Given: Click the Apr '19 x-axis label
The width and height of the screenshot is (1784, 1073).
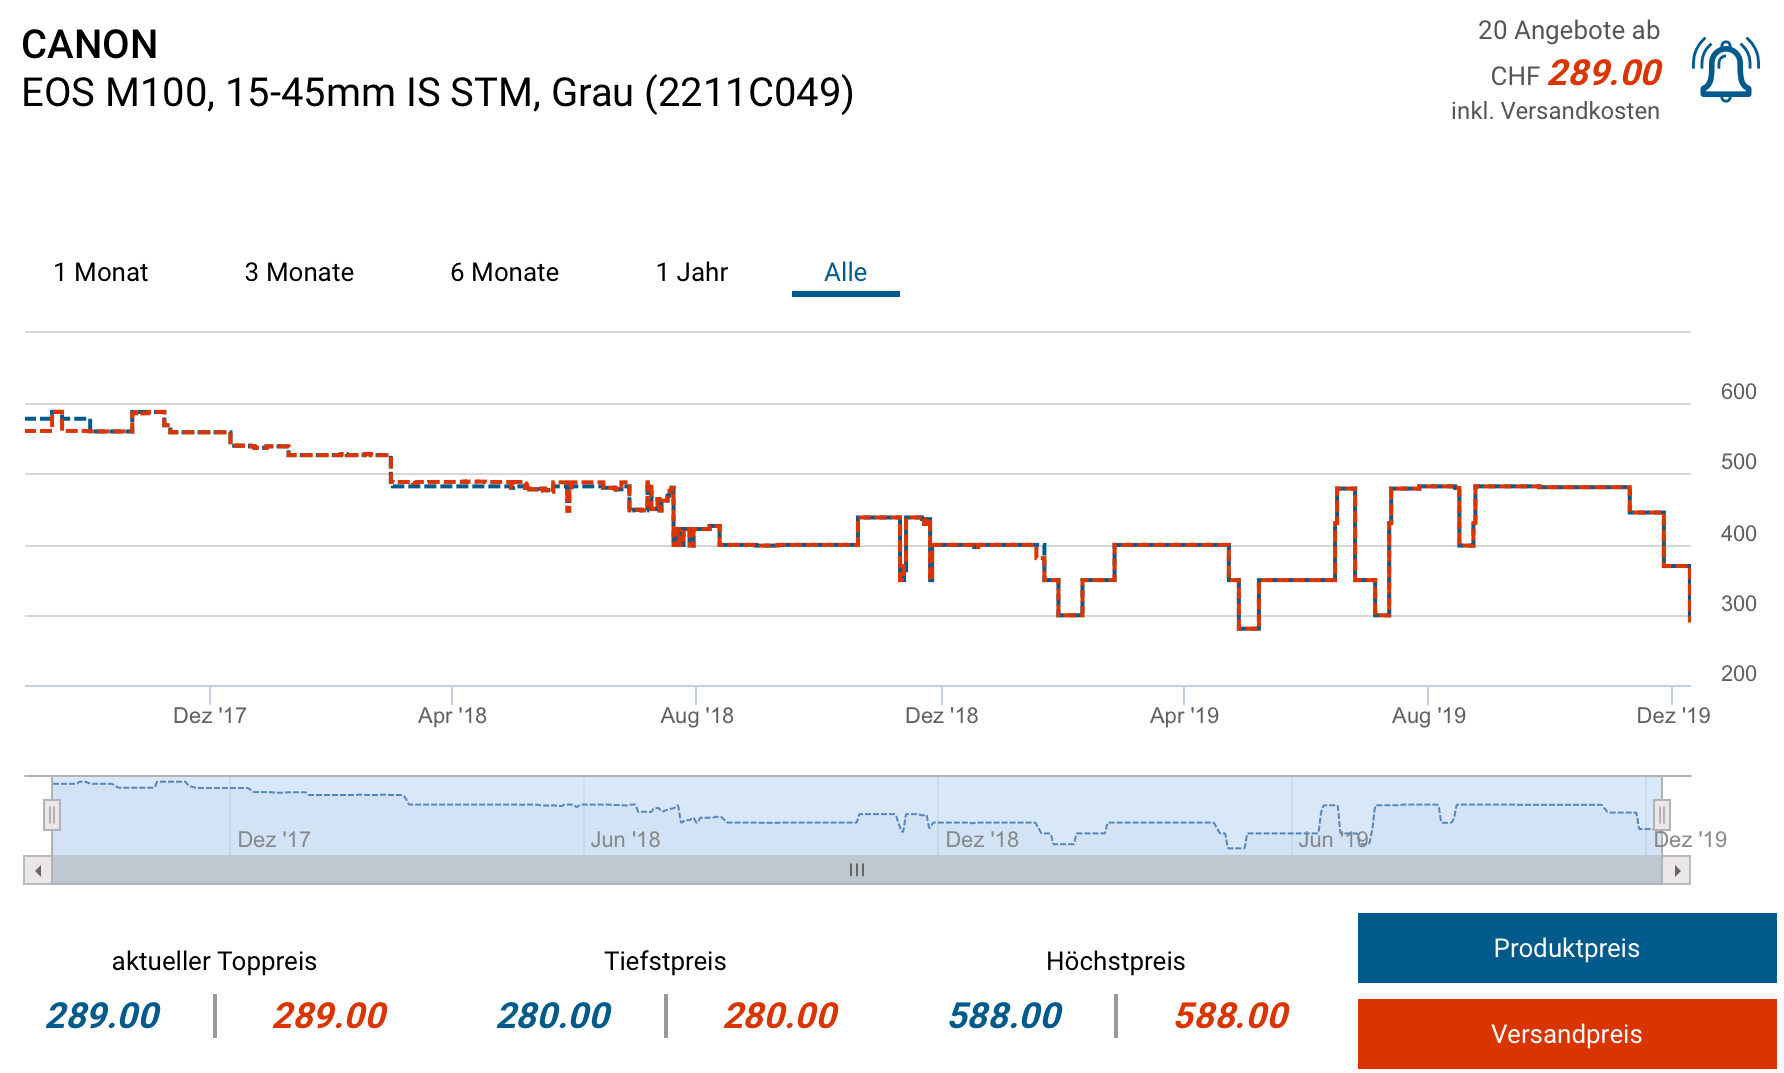Looking at the screenshot, I should 1184,716.
